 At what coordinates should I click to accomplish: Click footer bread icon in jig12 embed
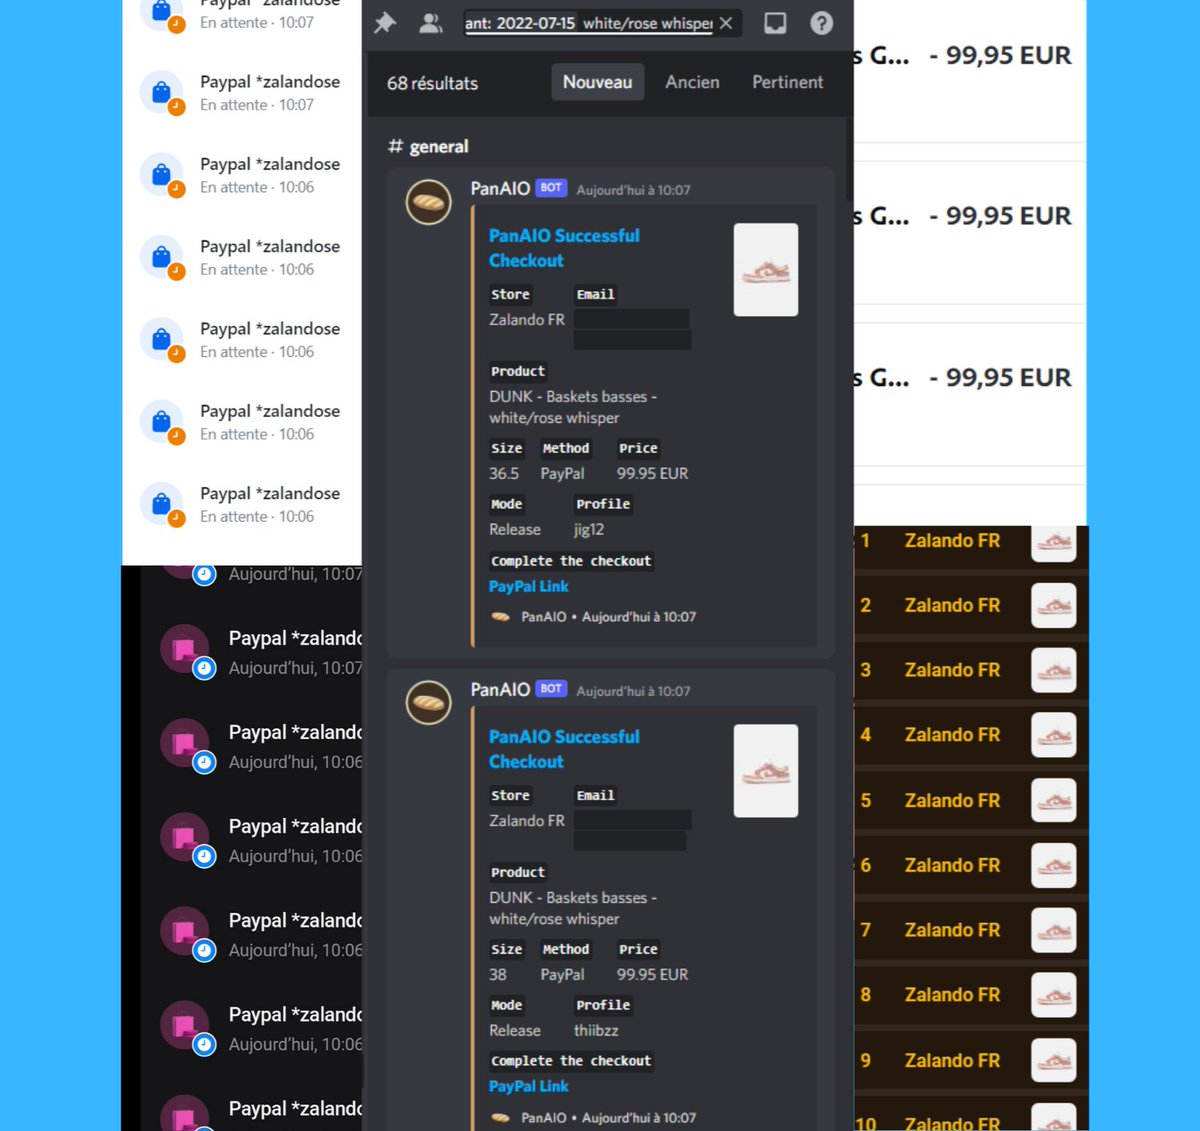tap(500, 617)
